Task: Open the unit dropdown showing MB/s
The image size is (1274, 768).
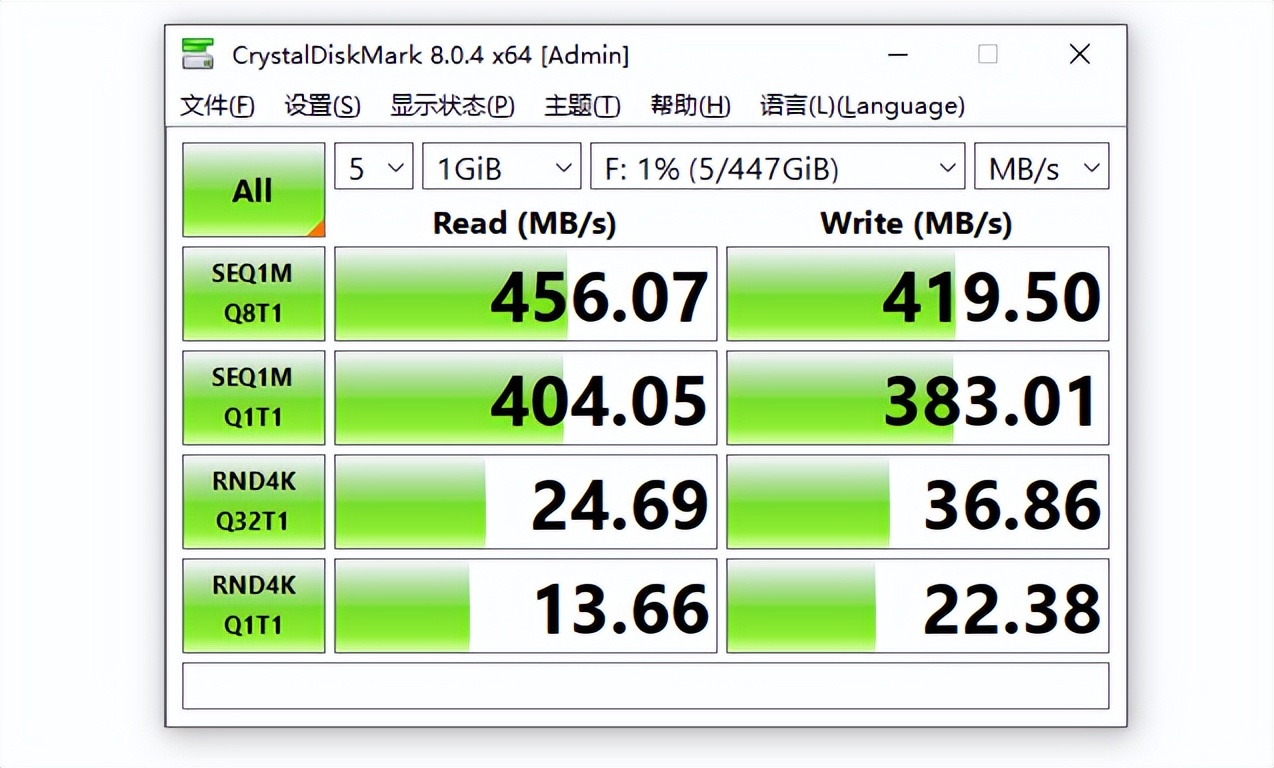Action: [1042, 167]
